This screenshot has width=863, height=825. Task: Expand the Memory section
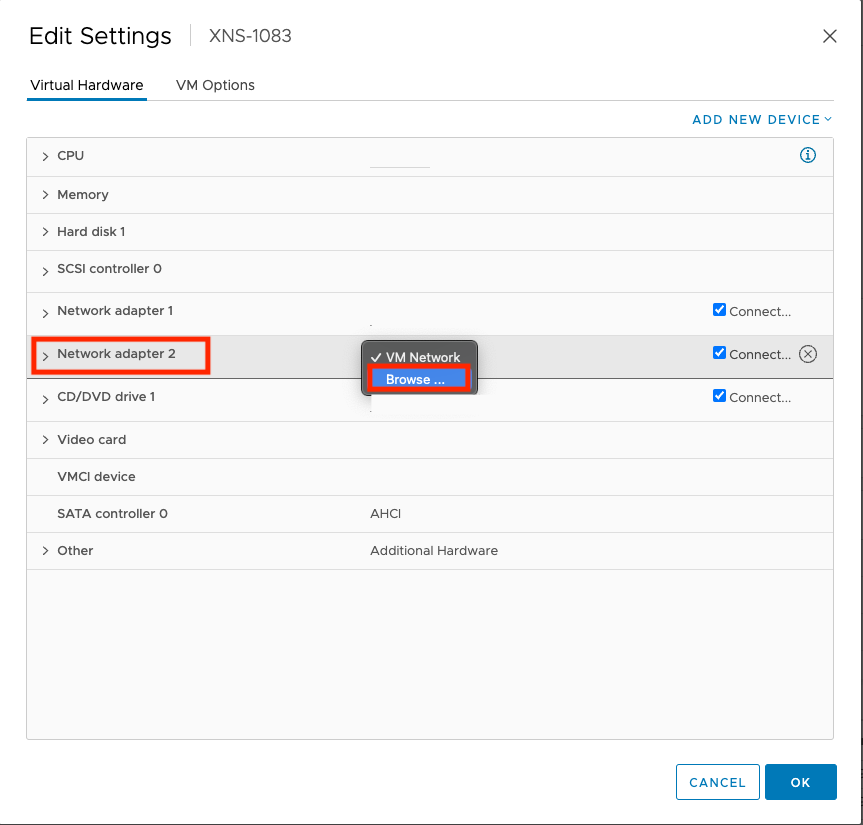tap(45, 194)
